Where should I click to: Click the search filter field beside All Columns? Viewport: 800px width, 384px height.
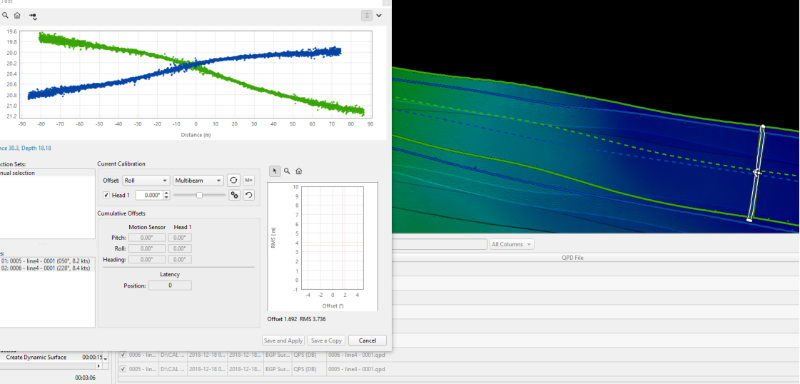439,244
